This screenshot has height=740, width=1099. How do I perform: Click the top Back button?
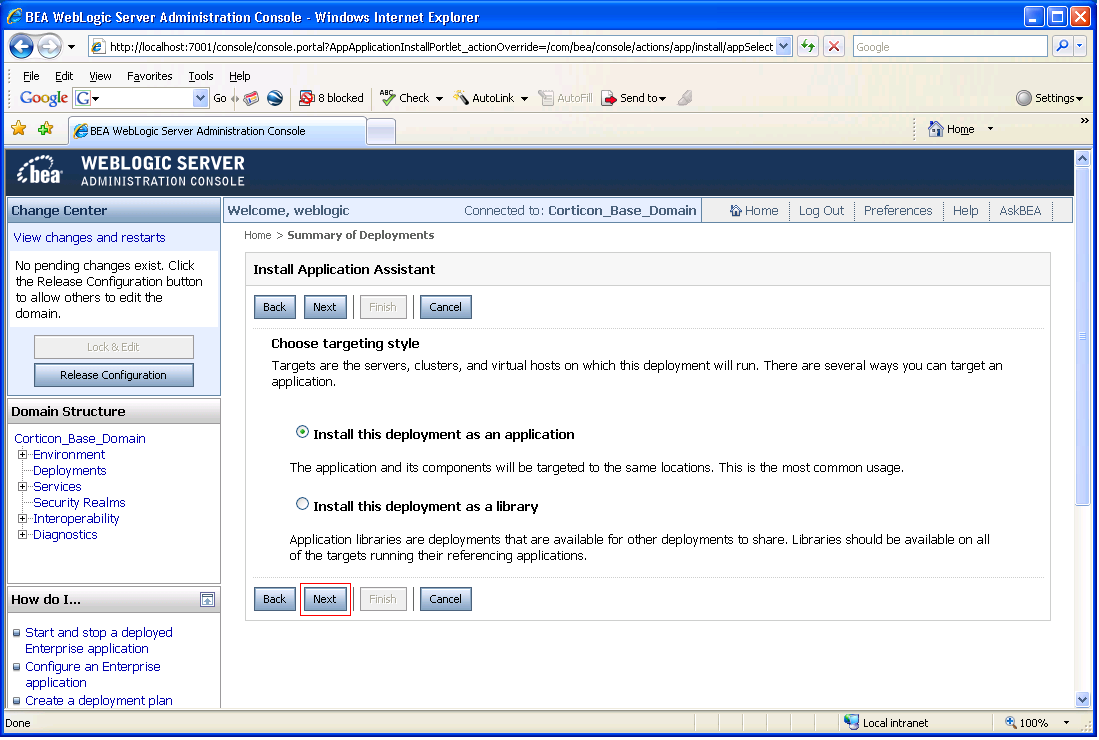pyautogui.click(x=275, y=307)
